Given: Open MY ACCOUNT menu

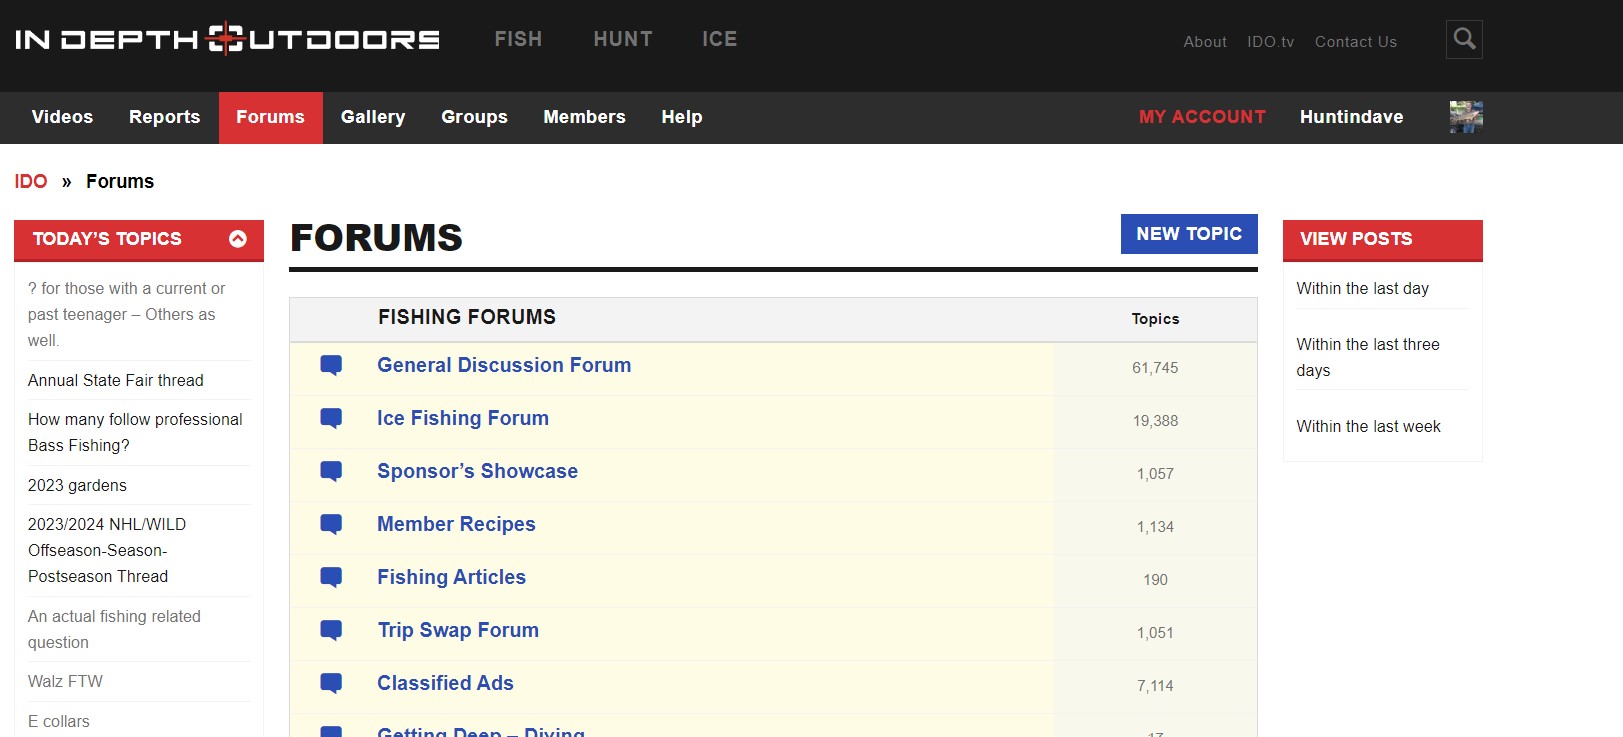Looking at the screenshot, I should point(1202,117).
